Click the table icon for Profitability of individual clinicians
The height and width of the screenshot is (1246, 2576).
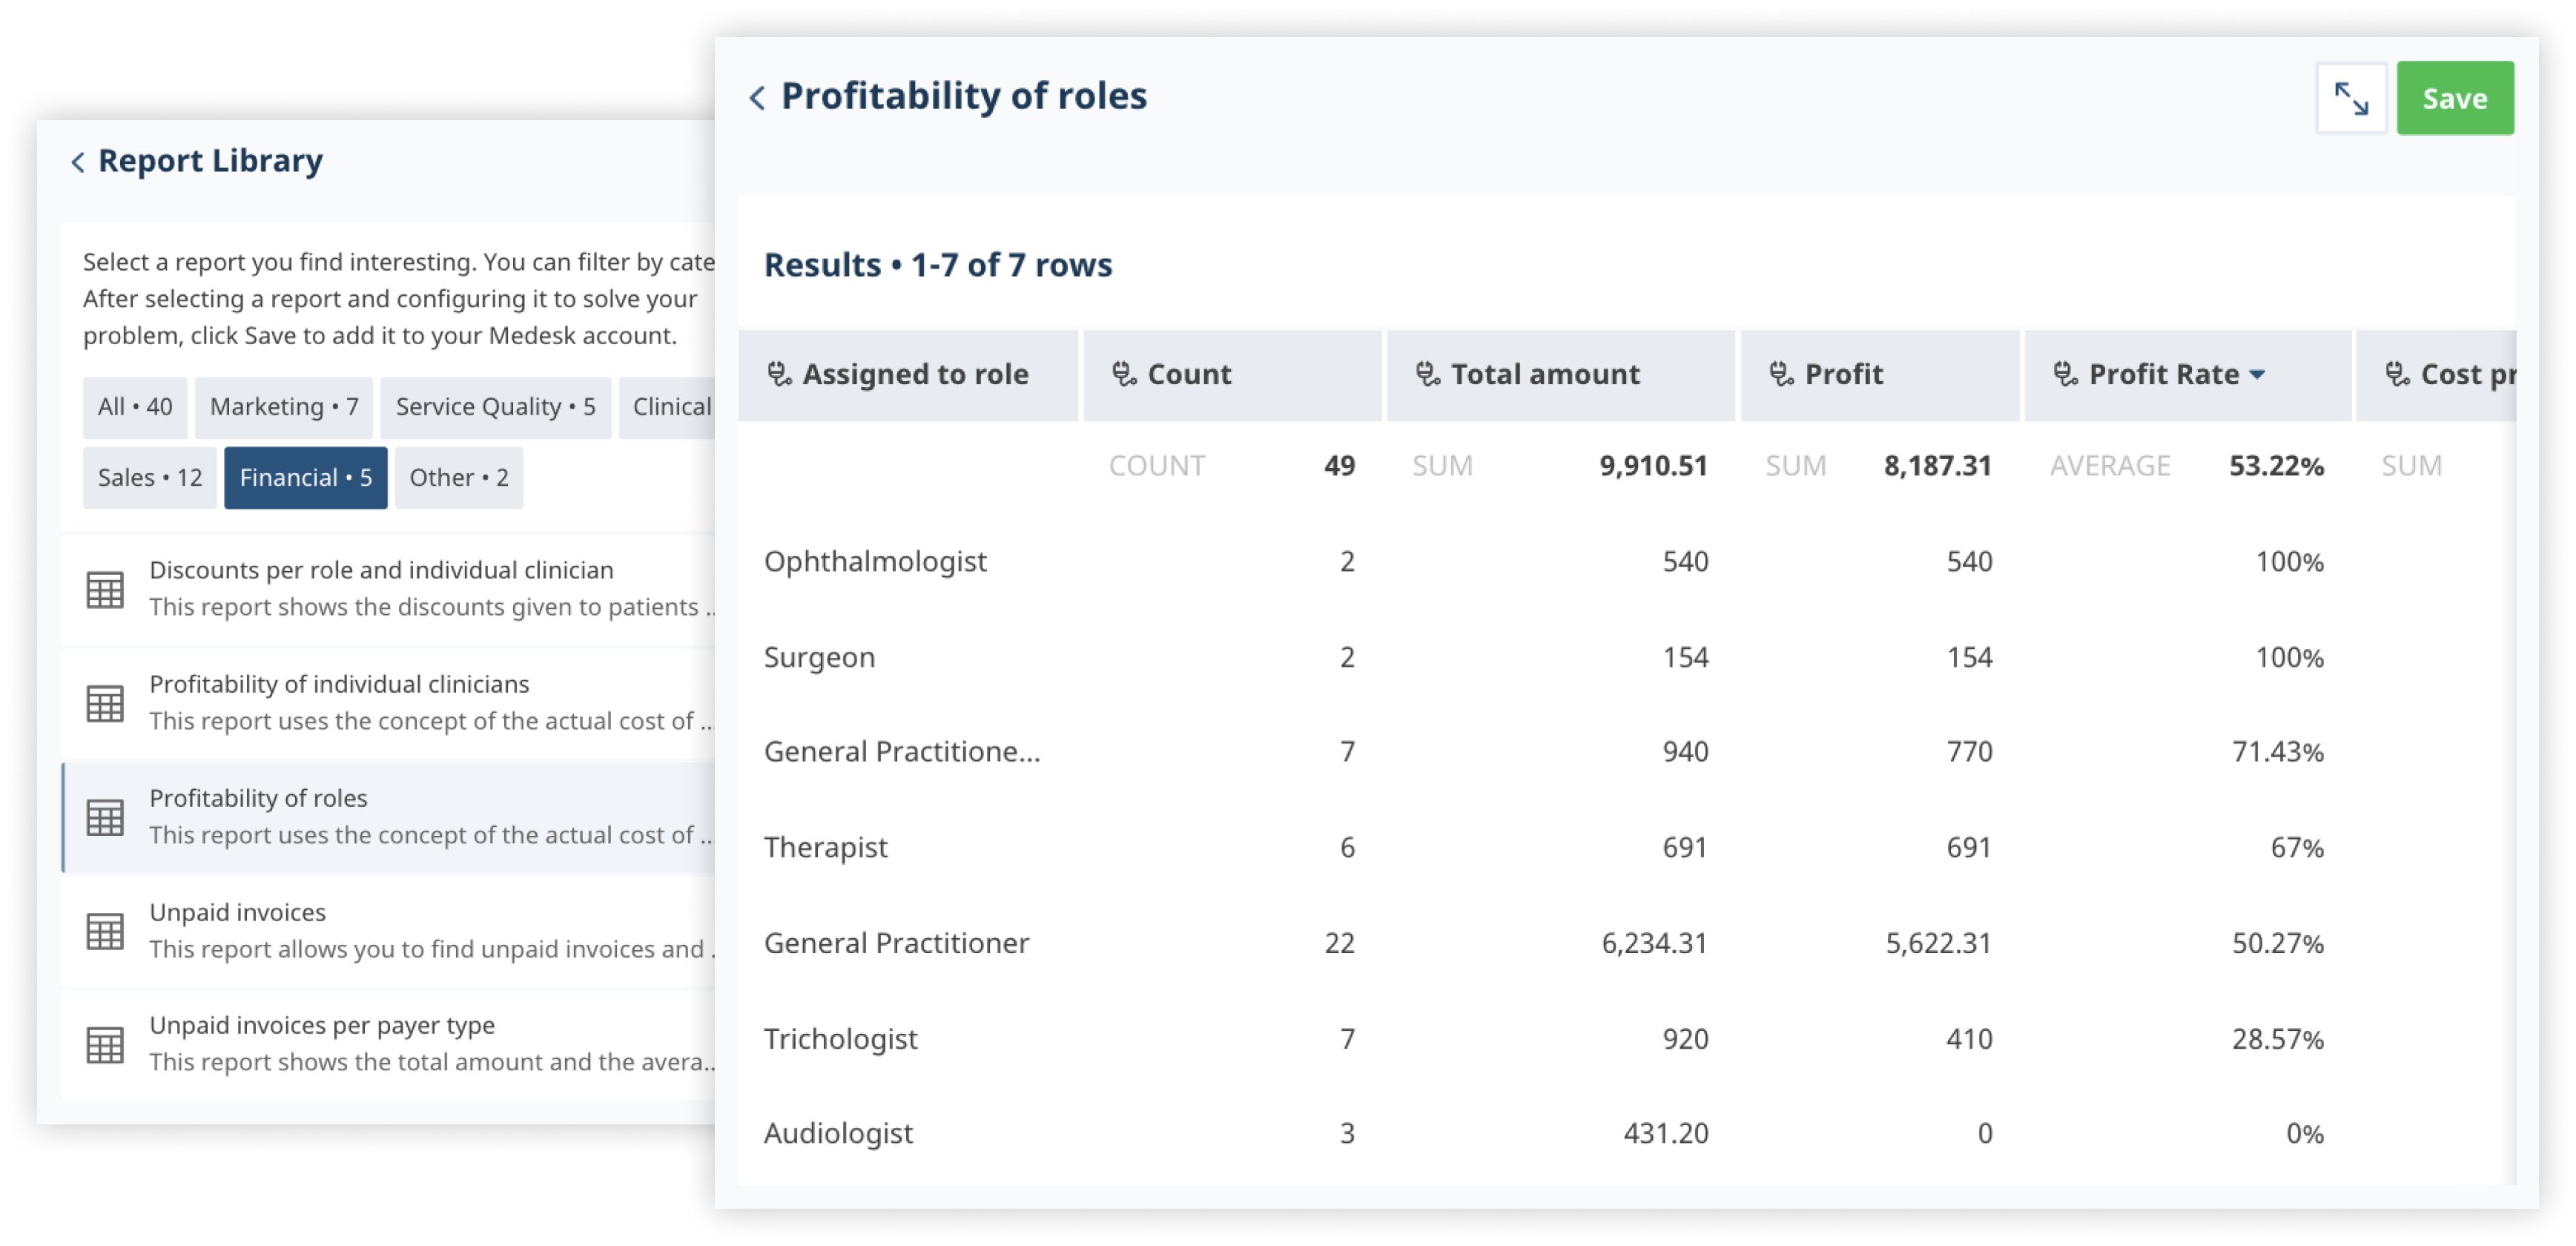click(x=105, y=702)
